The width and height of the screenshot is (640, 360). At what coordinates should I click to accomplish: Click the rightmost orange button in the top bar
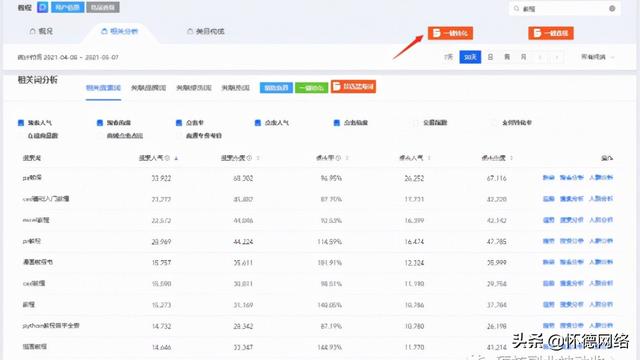pyautogui.click(x=551, y=33)
